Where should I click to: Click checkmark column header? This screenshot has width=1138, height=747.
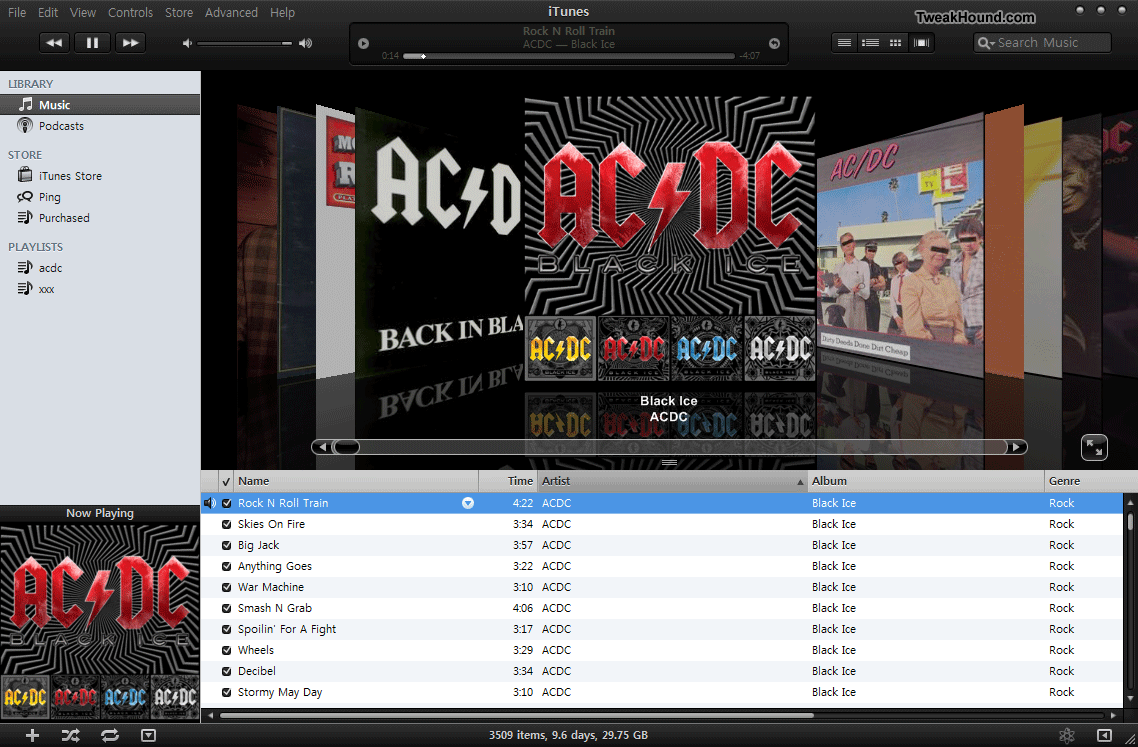pos(226,481)
